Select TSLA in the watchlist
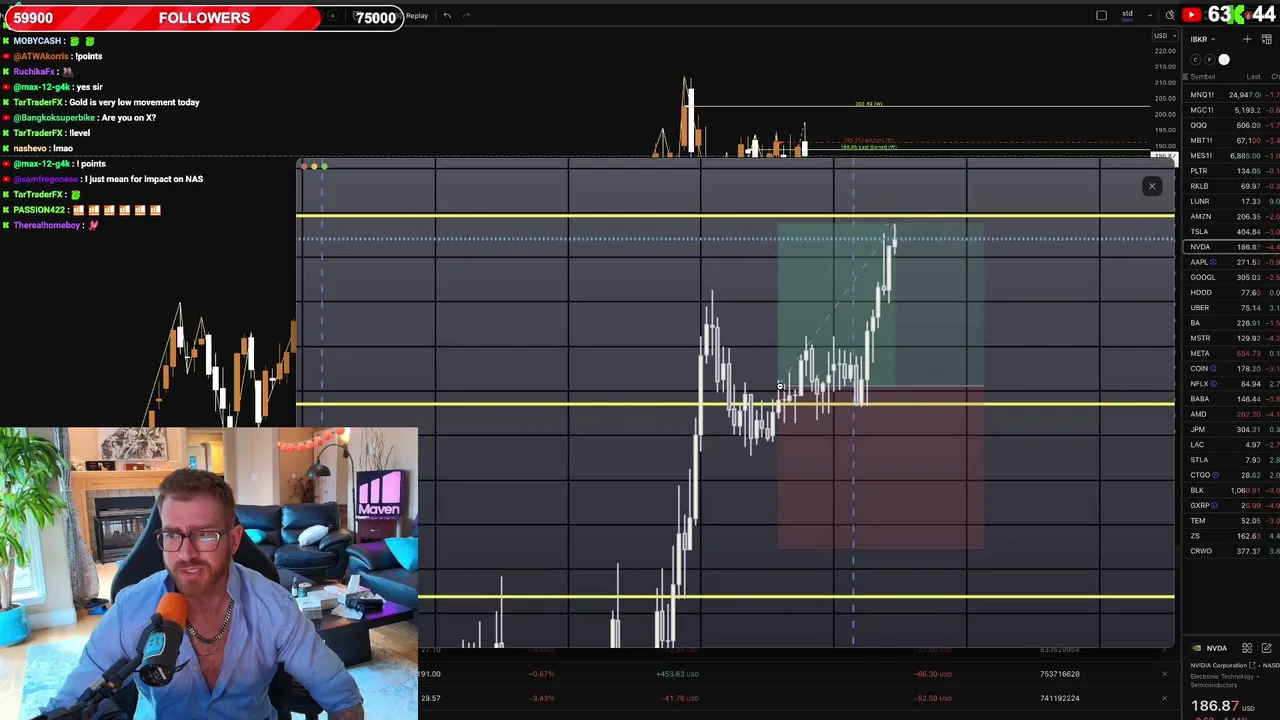Viewport: 1280px width, 720px height. point(1232,232)
